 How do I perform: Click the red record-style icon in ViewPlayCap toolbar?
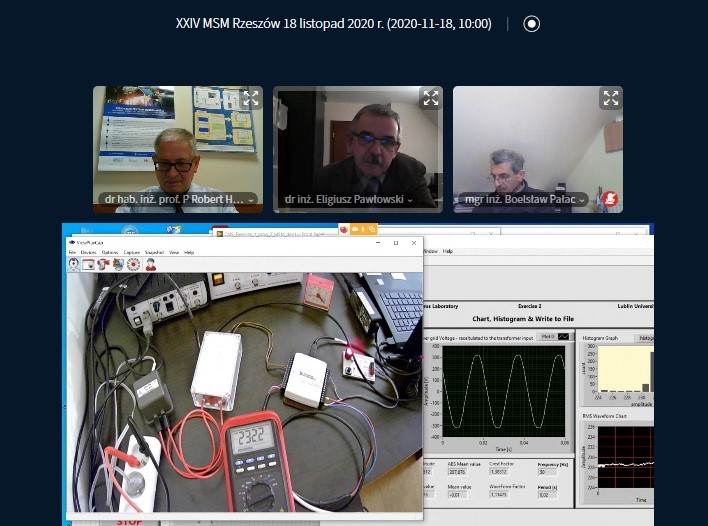[x=133, y=264]
